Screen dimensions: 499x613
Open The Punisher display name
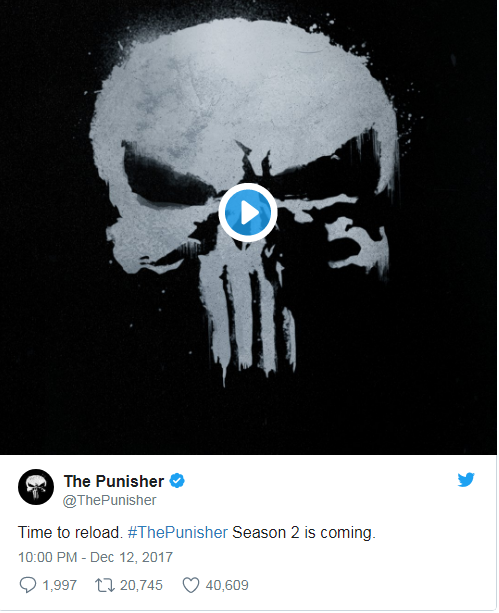coord(114,481)
